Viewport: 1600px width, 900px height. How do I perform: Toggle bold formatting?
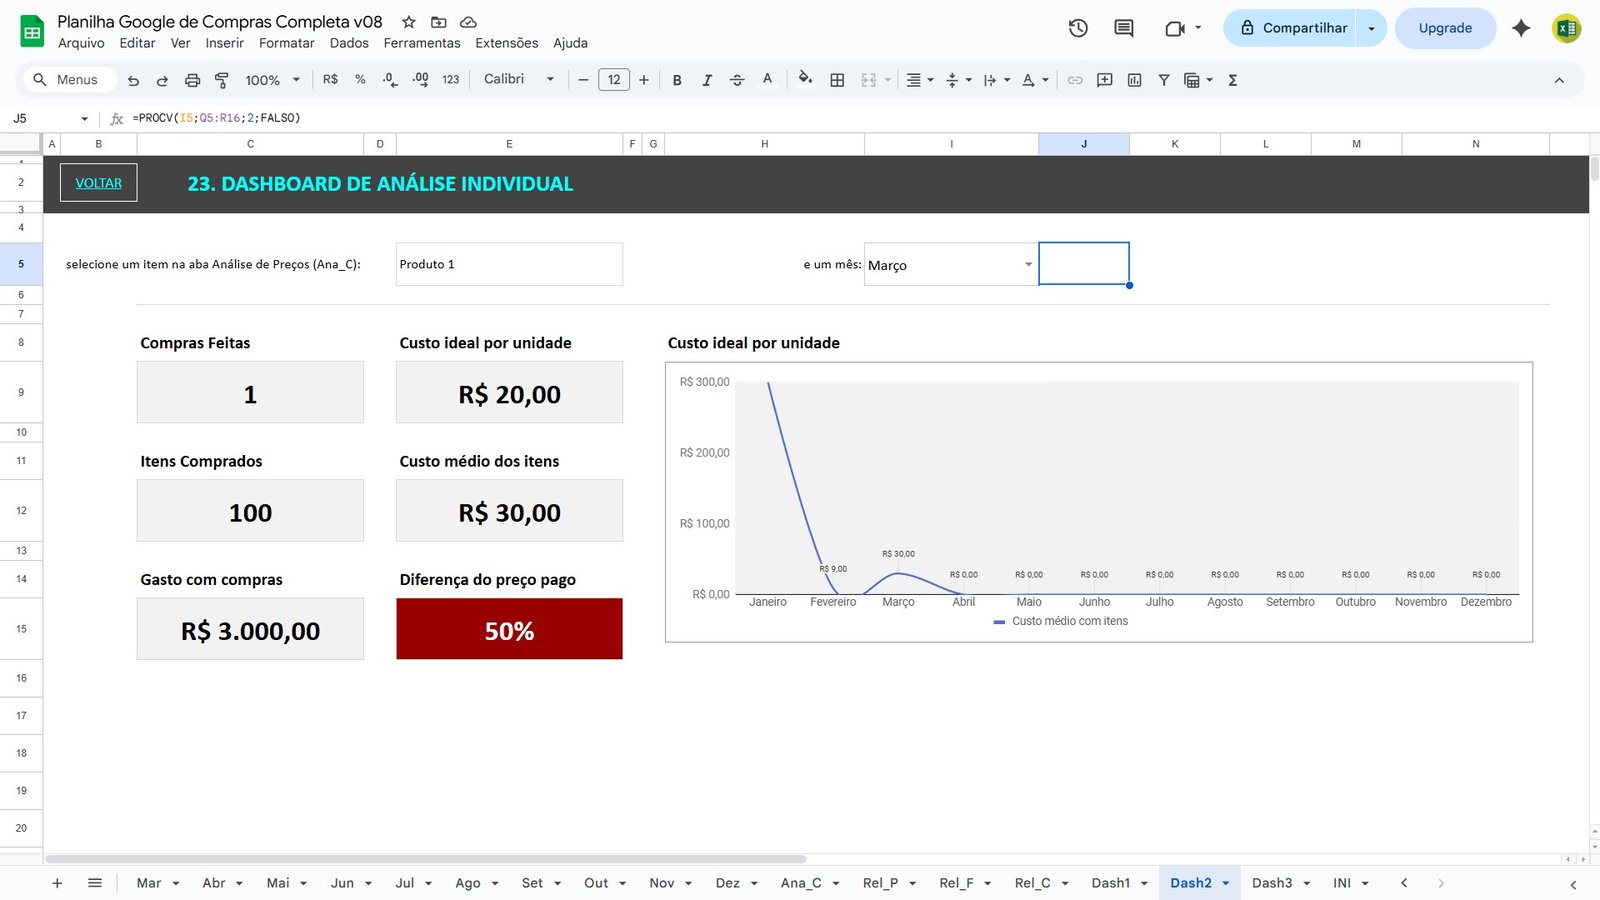(677, 79)
